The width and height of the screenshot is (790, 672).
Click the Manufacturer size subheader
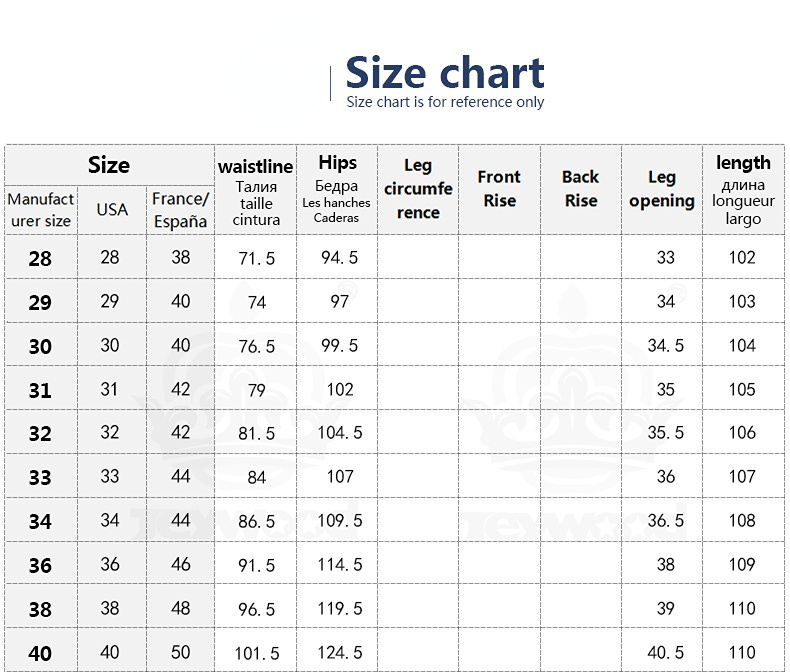tap(41, 211)
